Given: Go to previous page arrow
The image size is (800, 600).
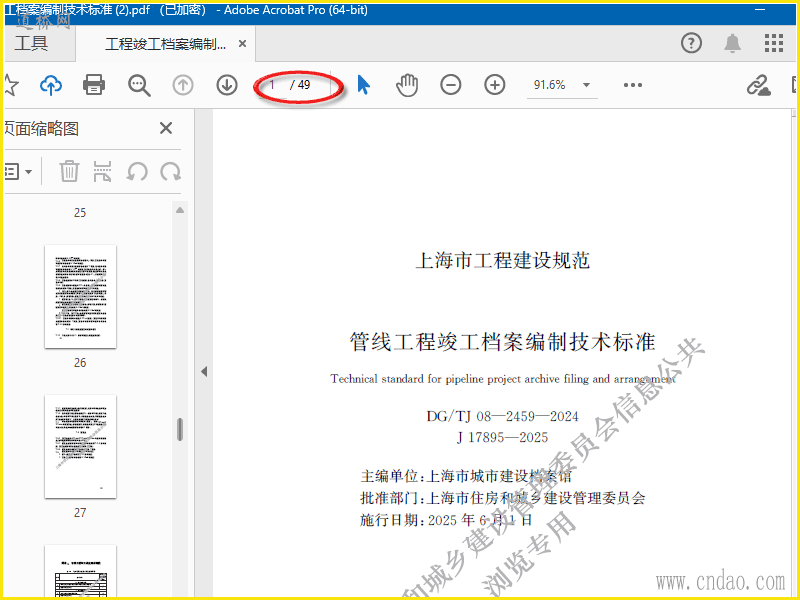Looking at the screenshot, I should (x=183, y=85).
